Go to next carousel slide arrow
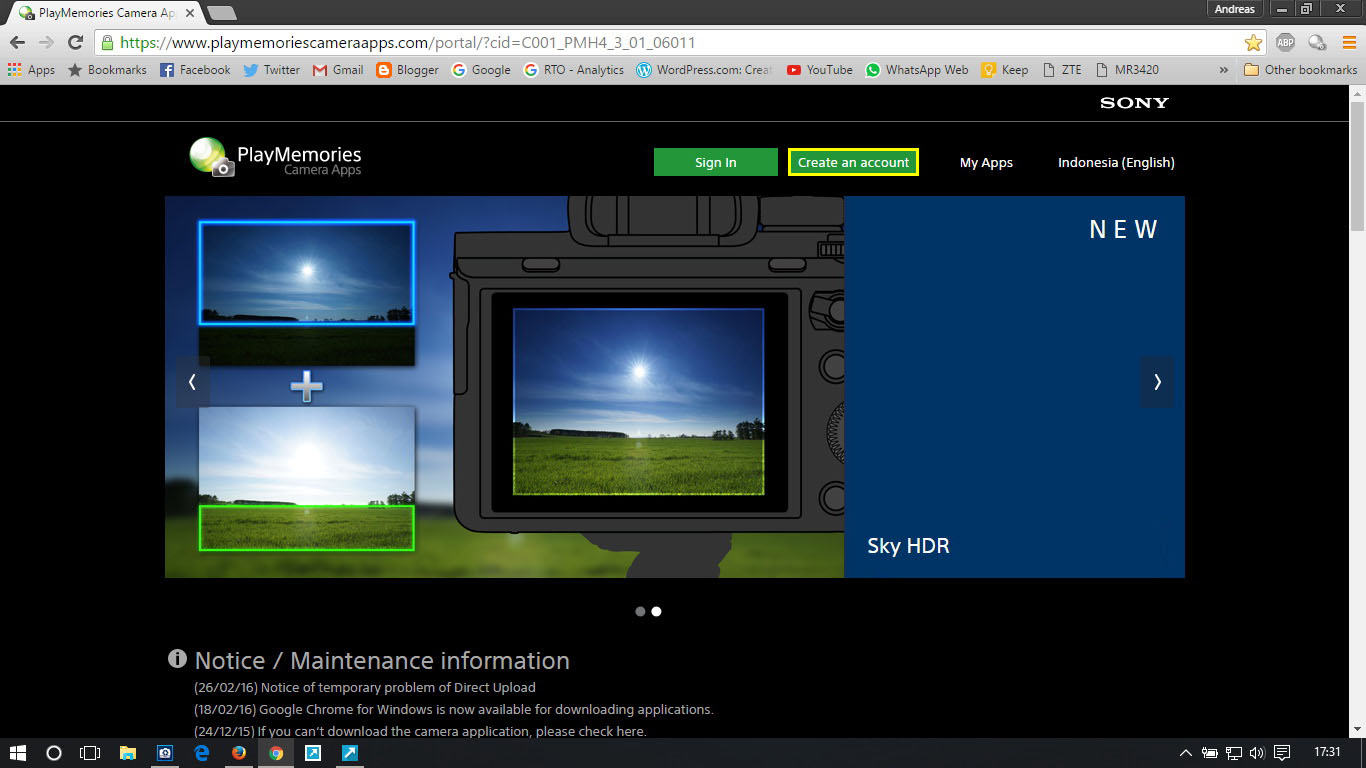The width and height of the screenshot is (1366, 768). (1158, 381)
